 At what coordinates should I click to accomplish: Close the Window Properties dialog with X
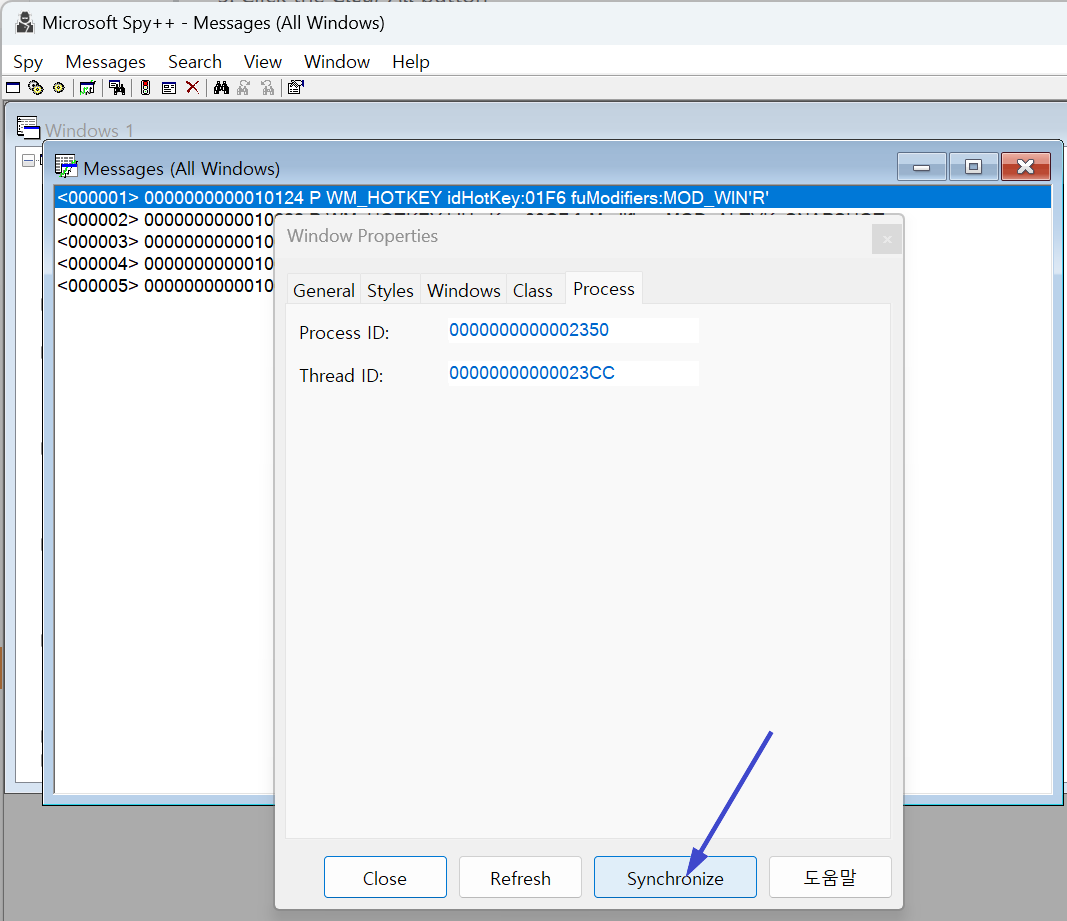pos(887,240)
